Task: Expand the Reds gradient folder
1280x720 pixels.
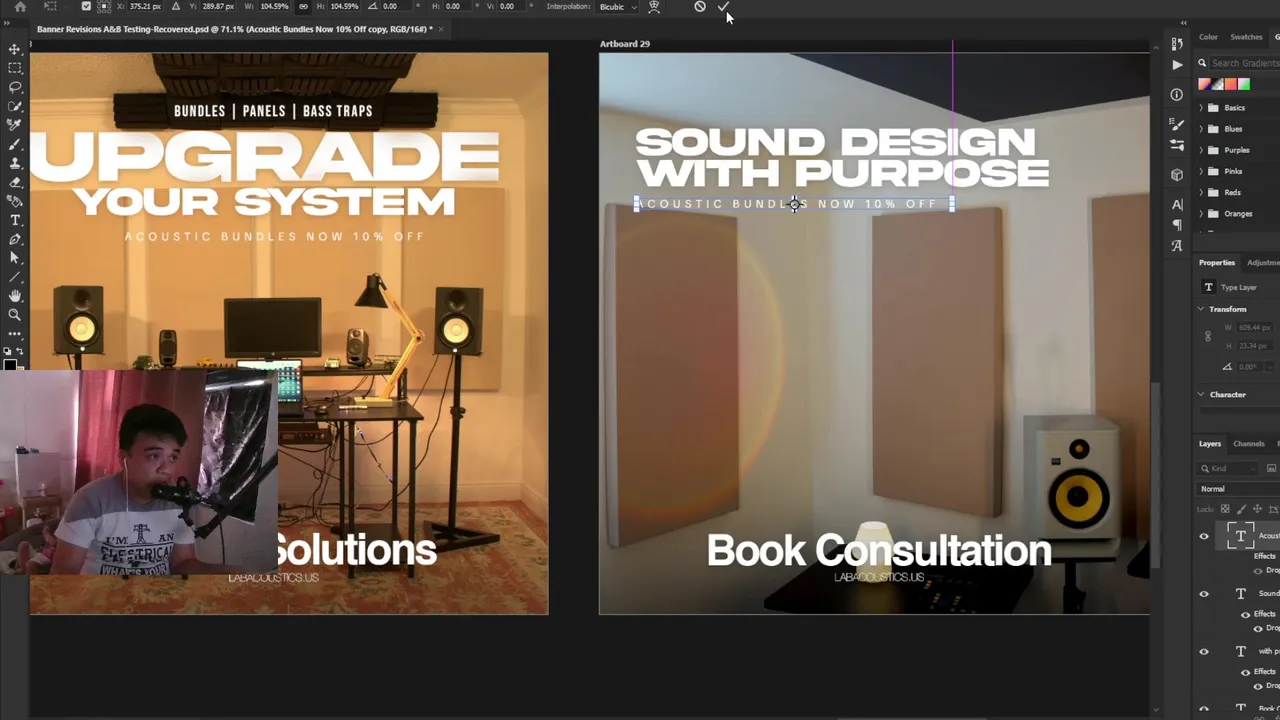Action: [x=1201, y=192]
